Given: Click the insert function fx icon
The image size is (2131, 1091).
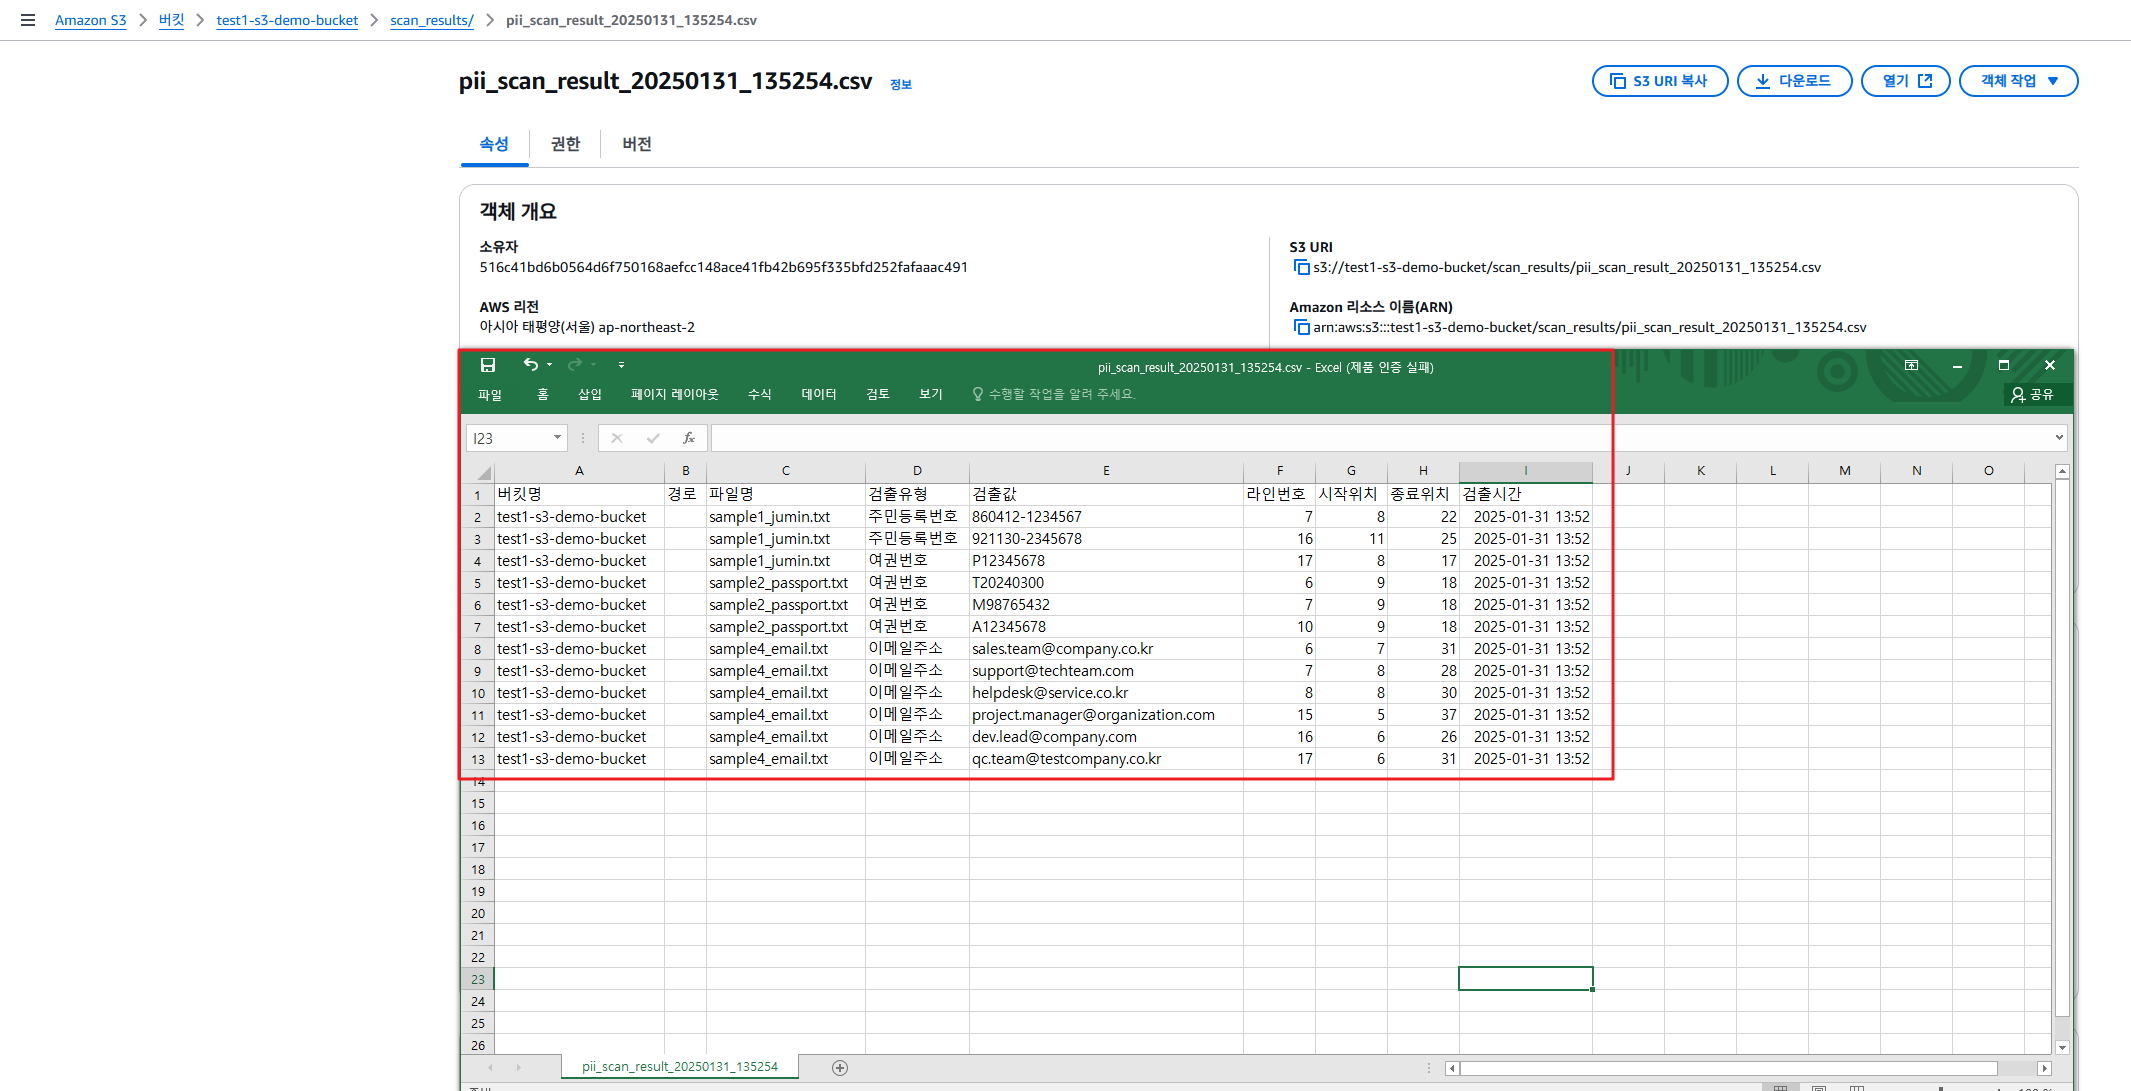Looking at the screenshot, I should point(688,438).
